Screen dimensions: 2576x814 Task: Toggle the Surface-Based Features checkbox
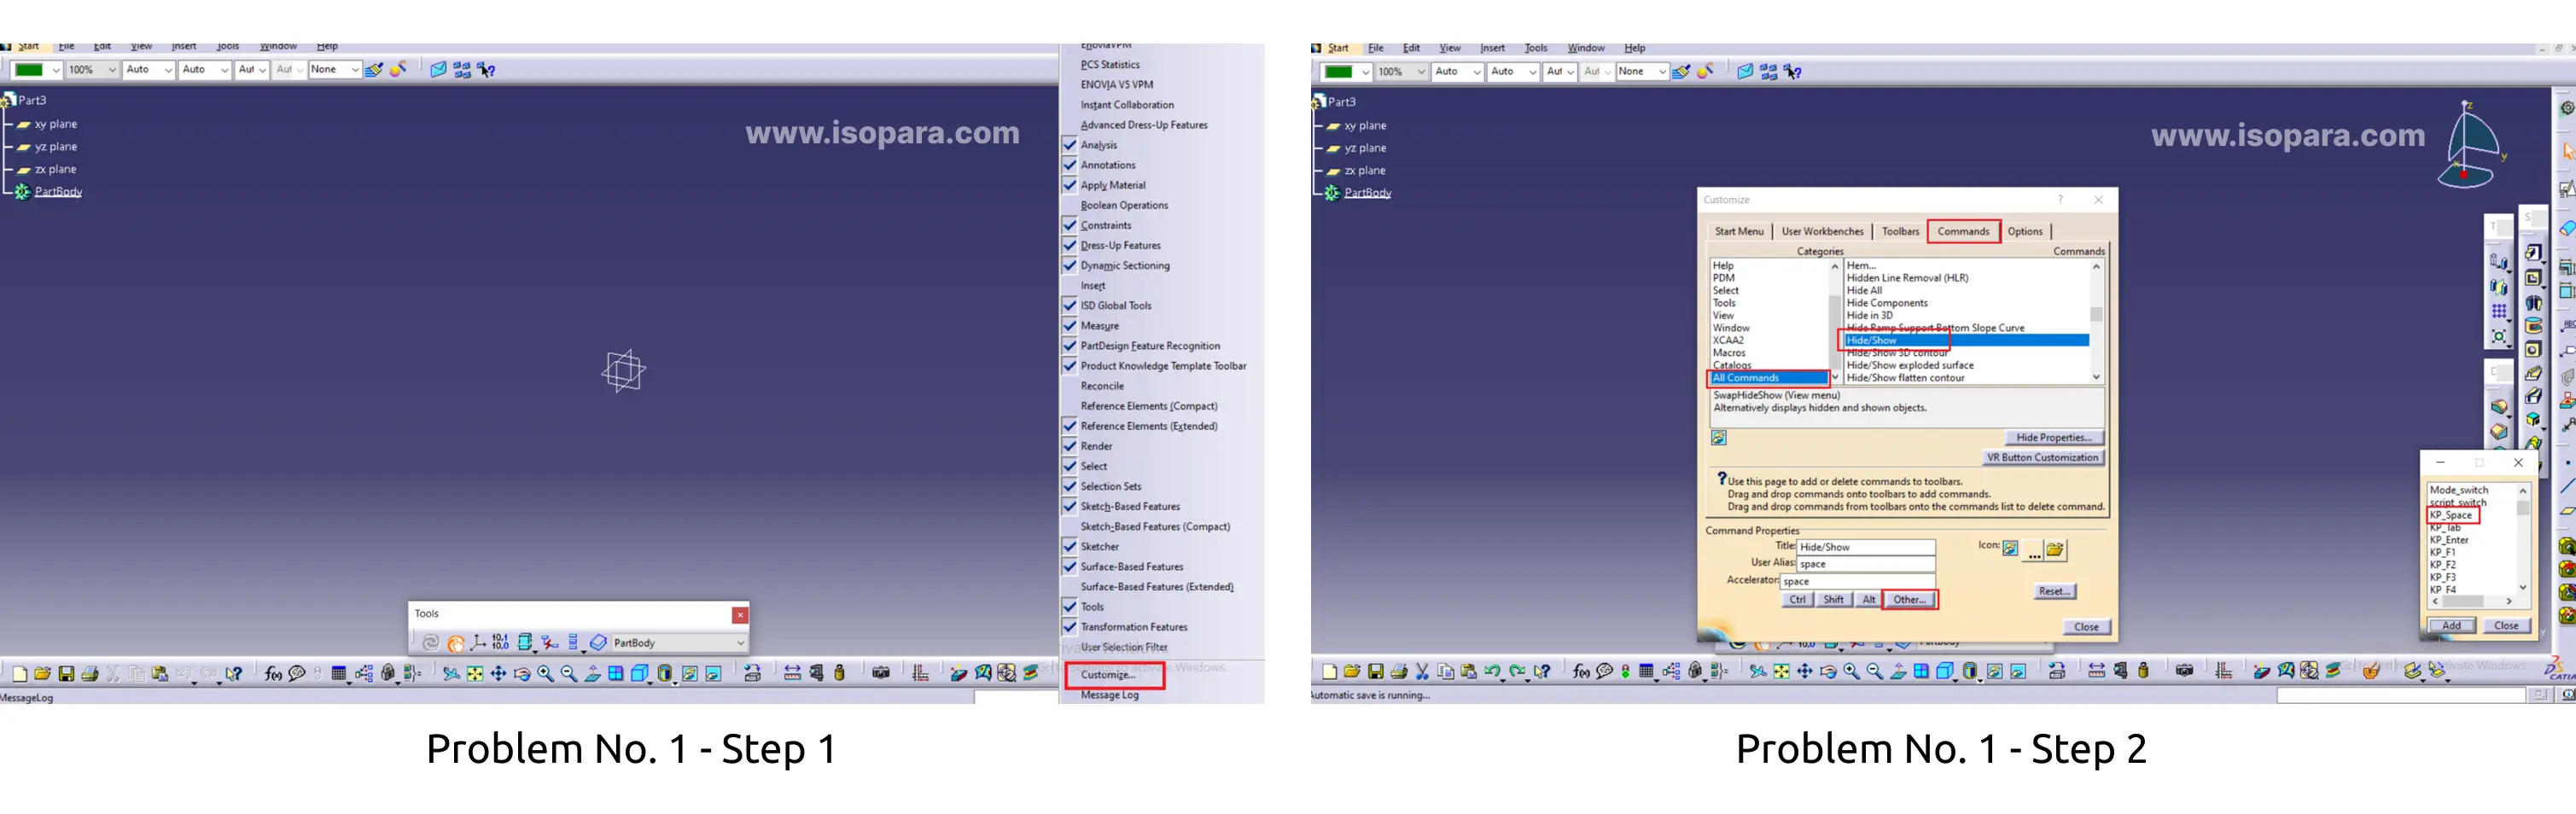click(1069, 567)
